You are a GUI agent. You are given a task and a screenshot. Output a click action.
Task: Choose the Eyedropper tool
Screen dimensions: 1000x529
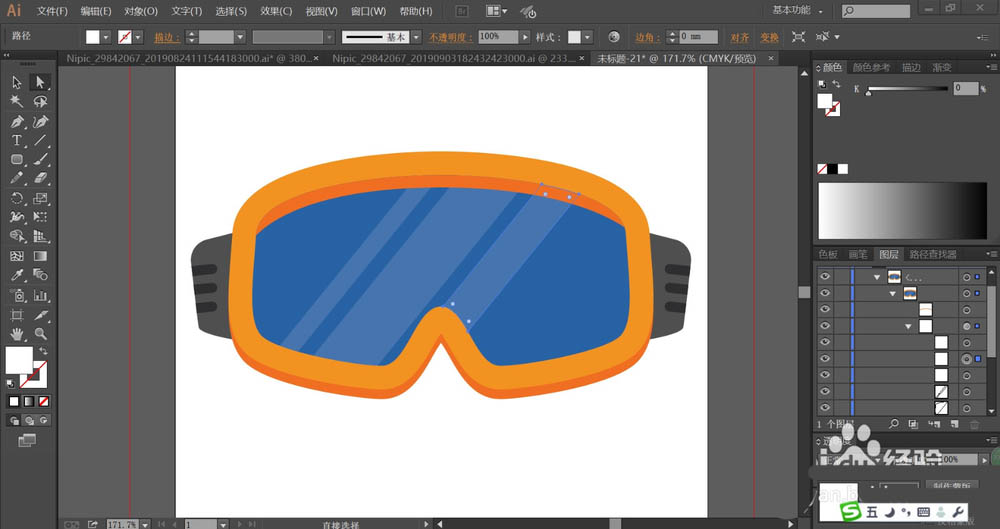17,275
